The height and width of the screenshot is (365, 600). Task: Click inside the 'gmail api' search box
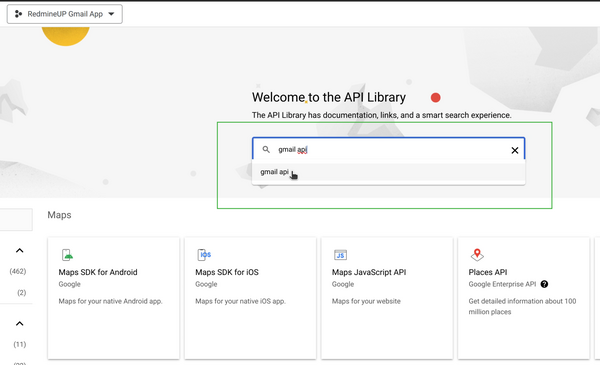(388, 149)
